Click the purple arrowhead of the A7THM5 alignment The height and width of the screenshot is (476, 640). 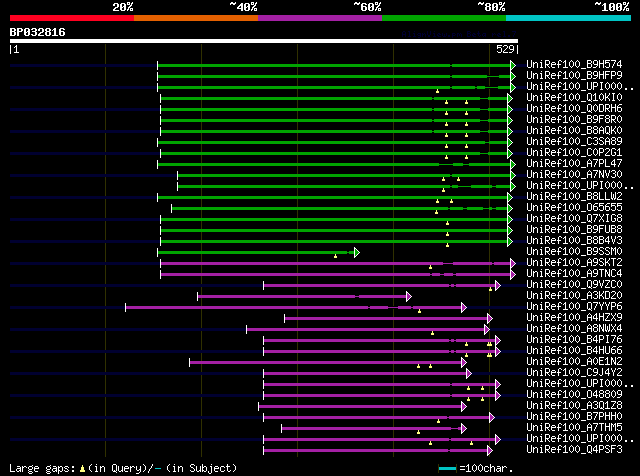click(464, 429)
